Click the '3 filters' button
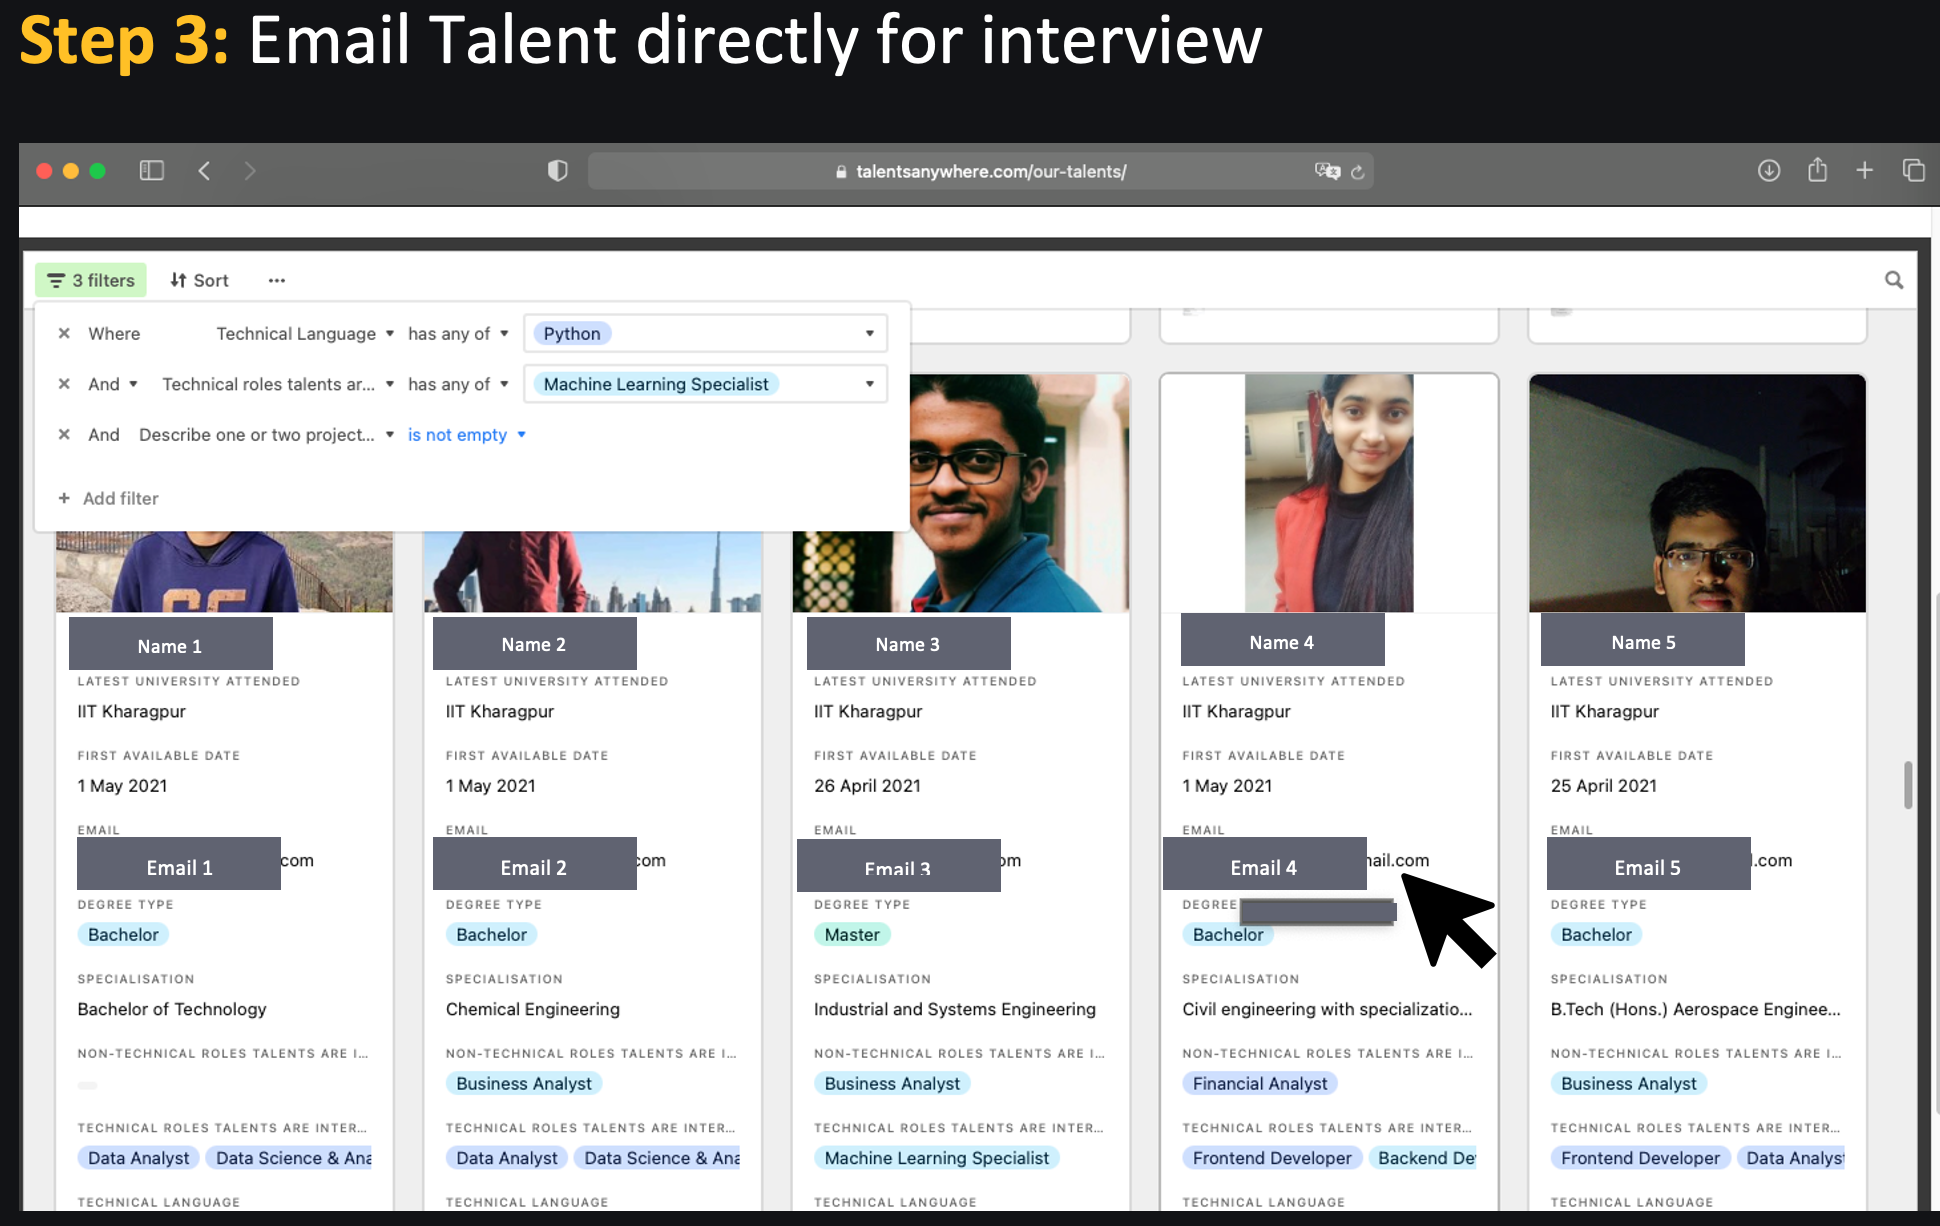The height and width of the screenshot is (1226, 1940). [x=90, y=280]
